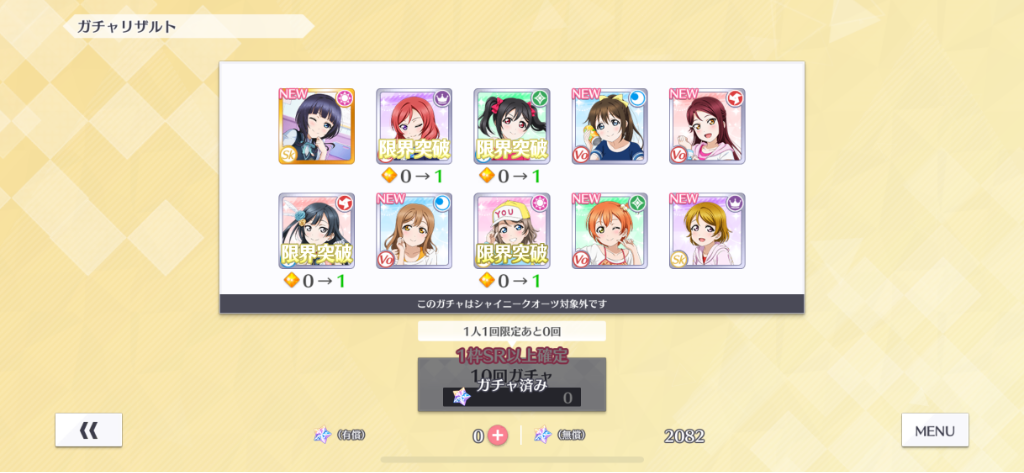Select the red-haired girl limit break card

coord(414,126)
